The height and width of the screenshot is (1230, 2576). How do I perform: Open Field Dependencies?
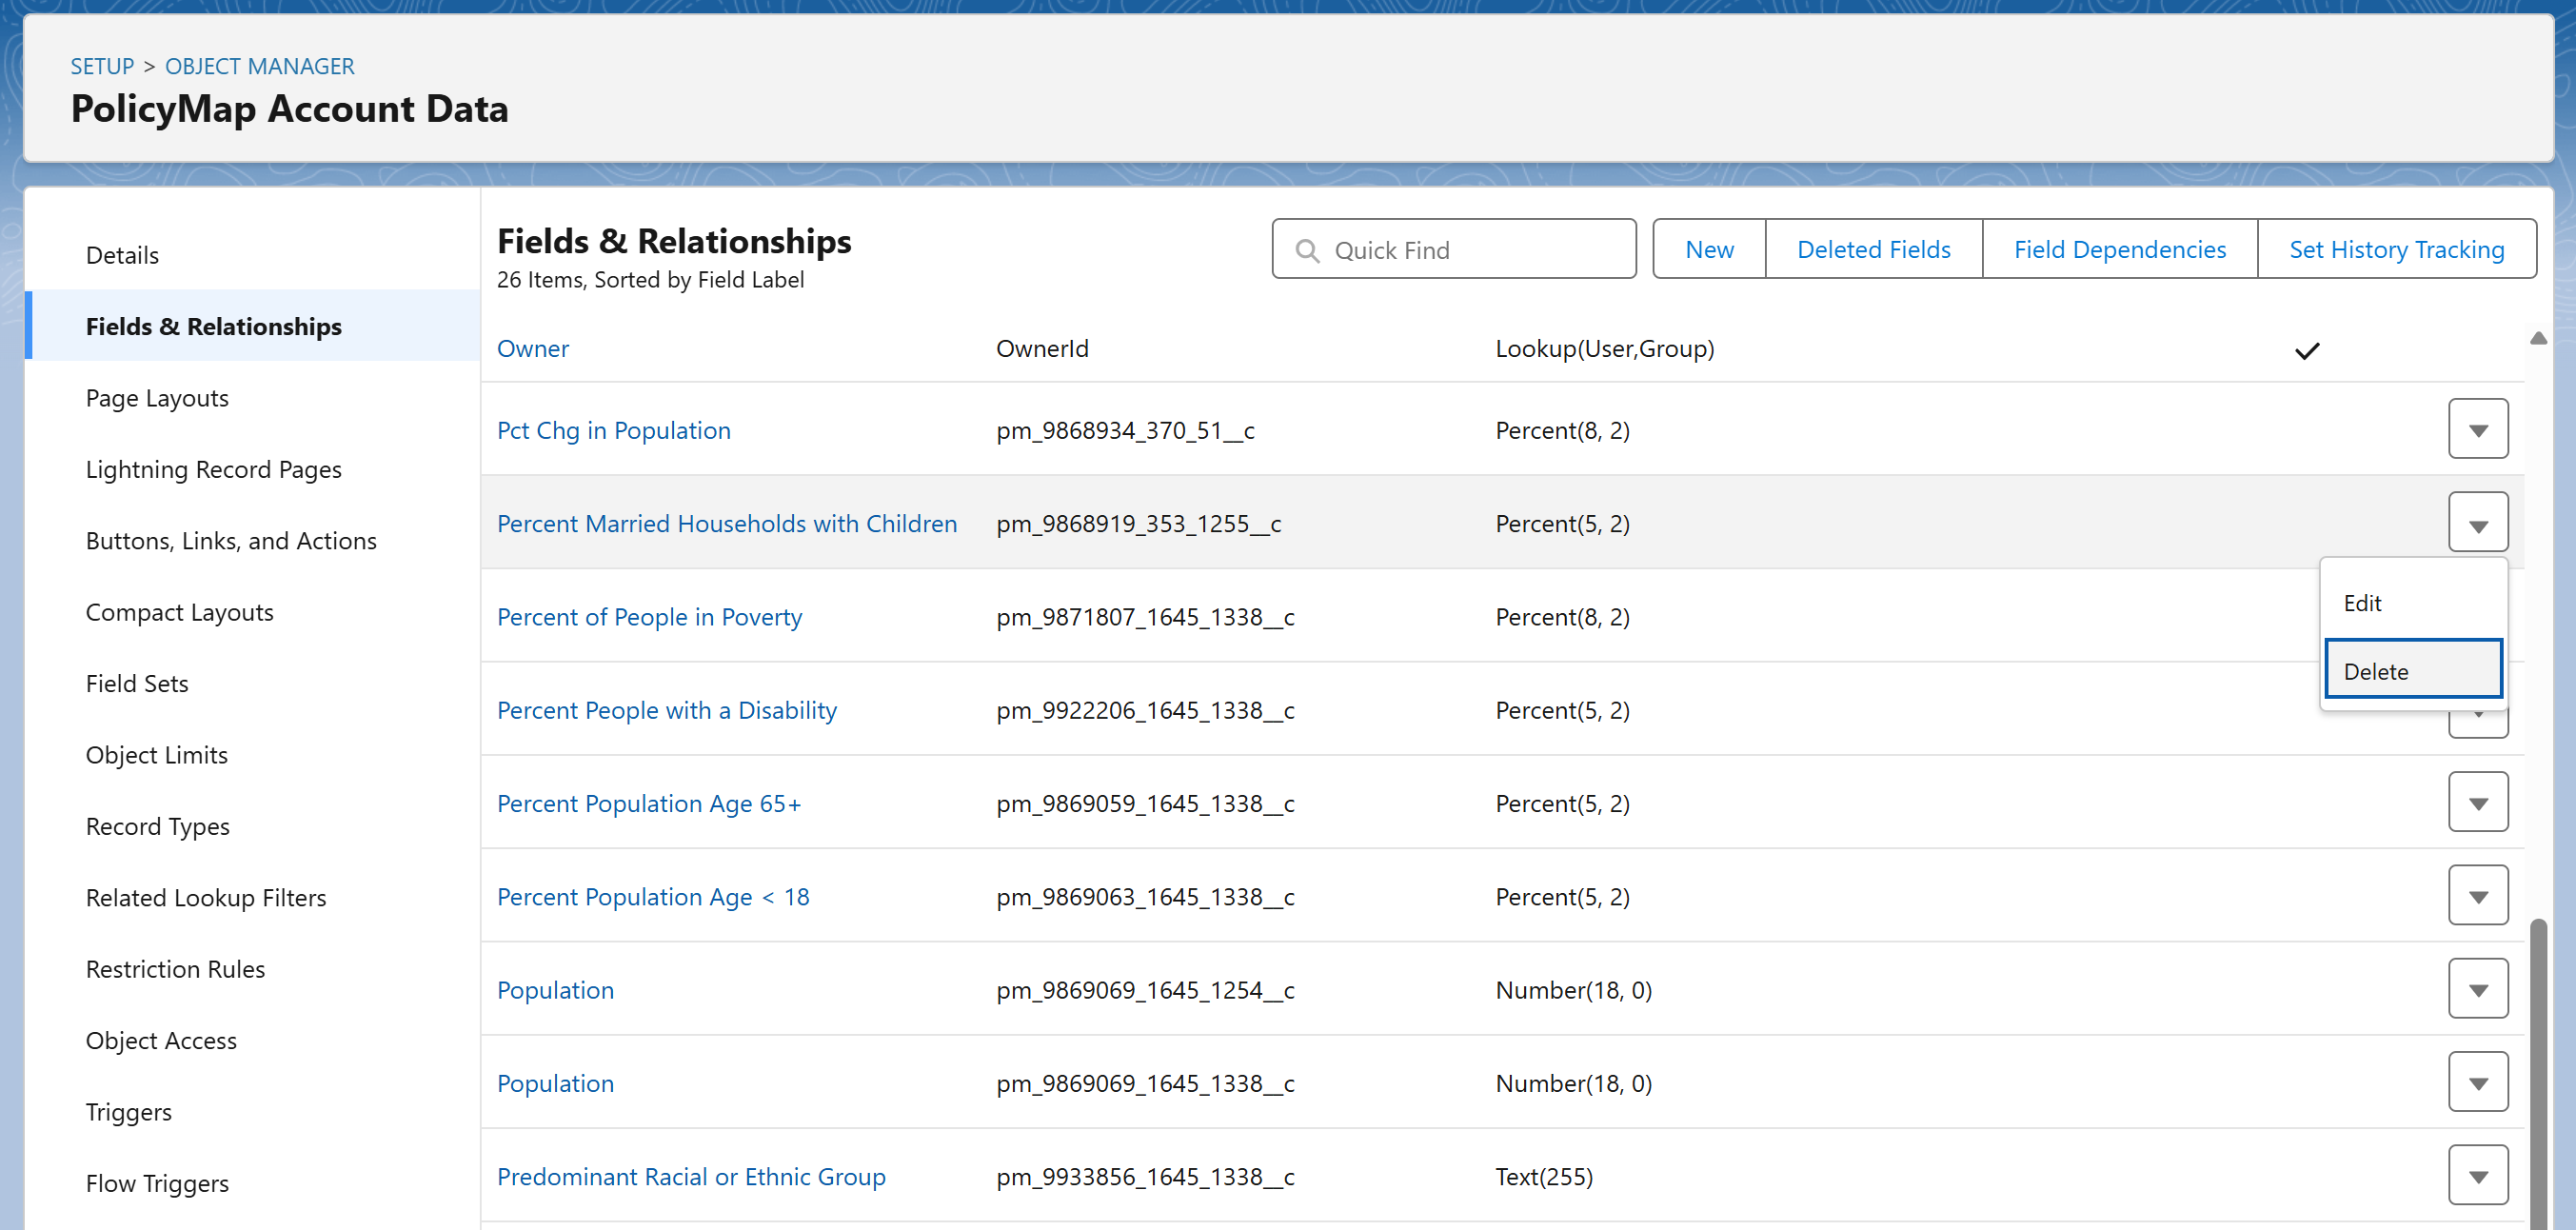pos(2119,249)
